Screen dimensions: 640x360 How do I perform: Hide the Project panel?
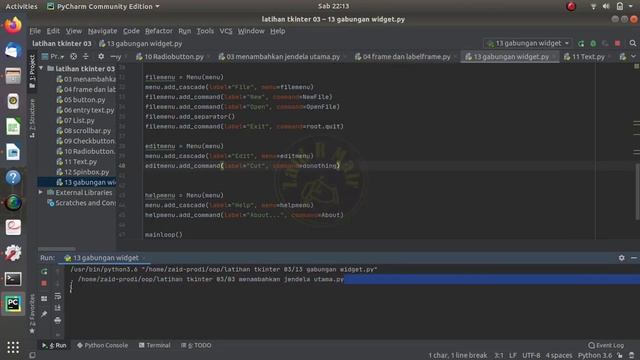[113, 56]
